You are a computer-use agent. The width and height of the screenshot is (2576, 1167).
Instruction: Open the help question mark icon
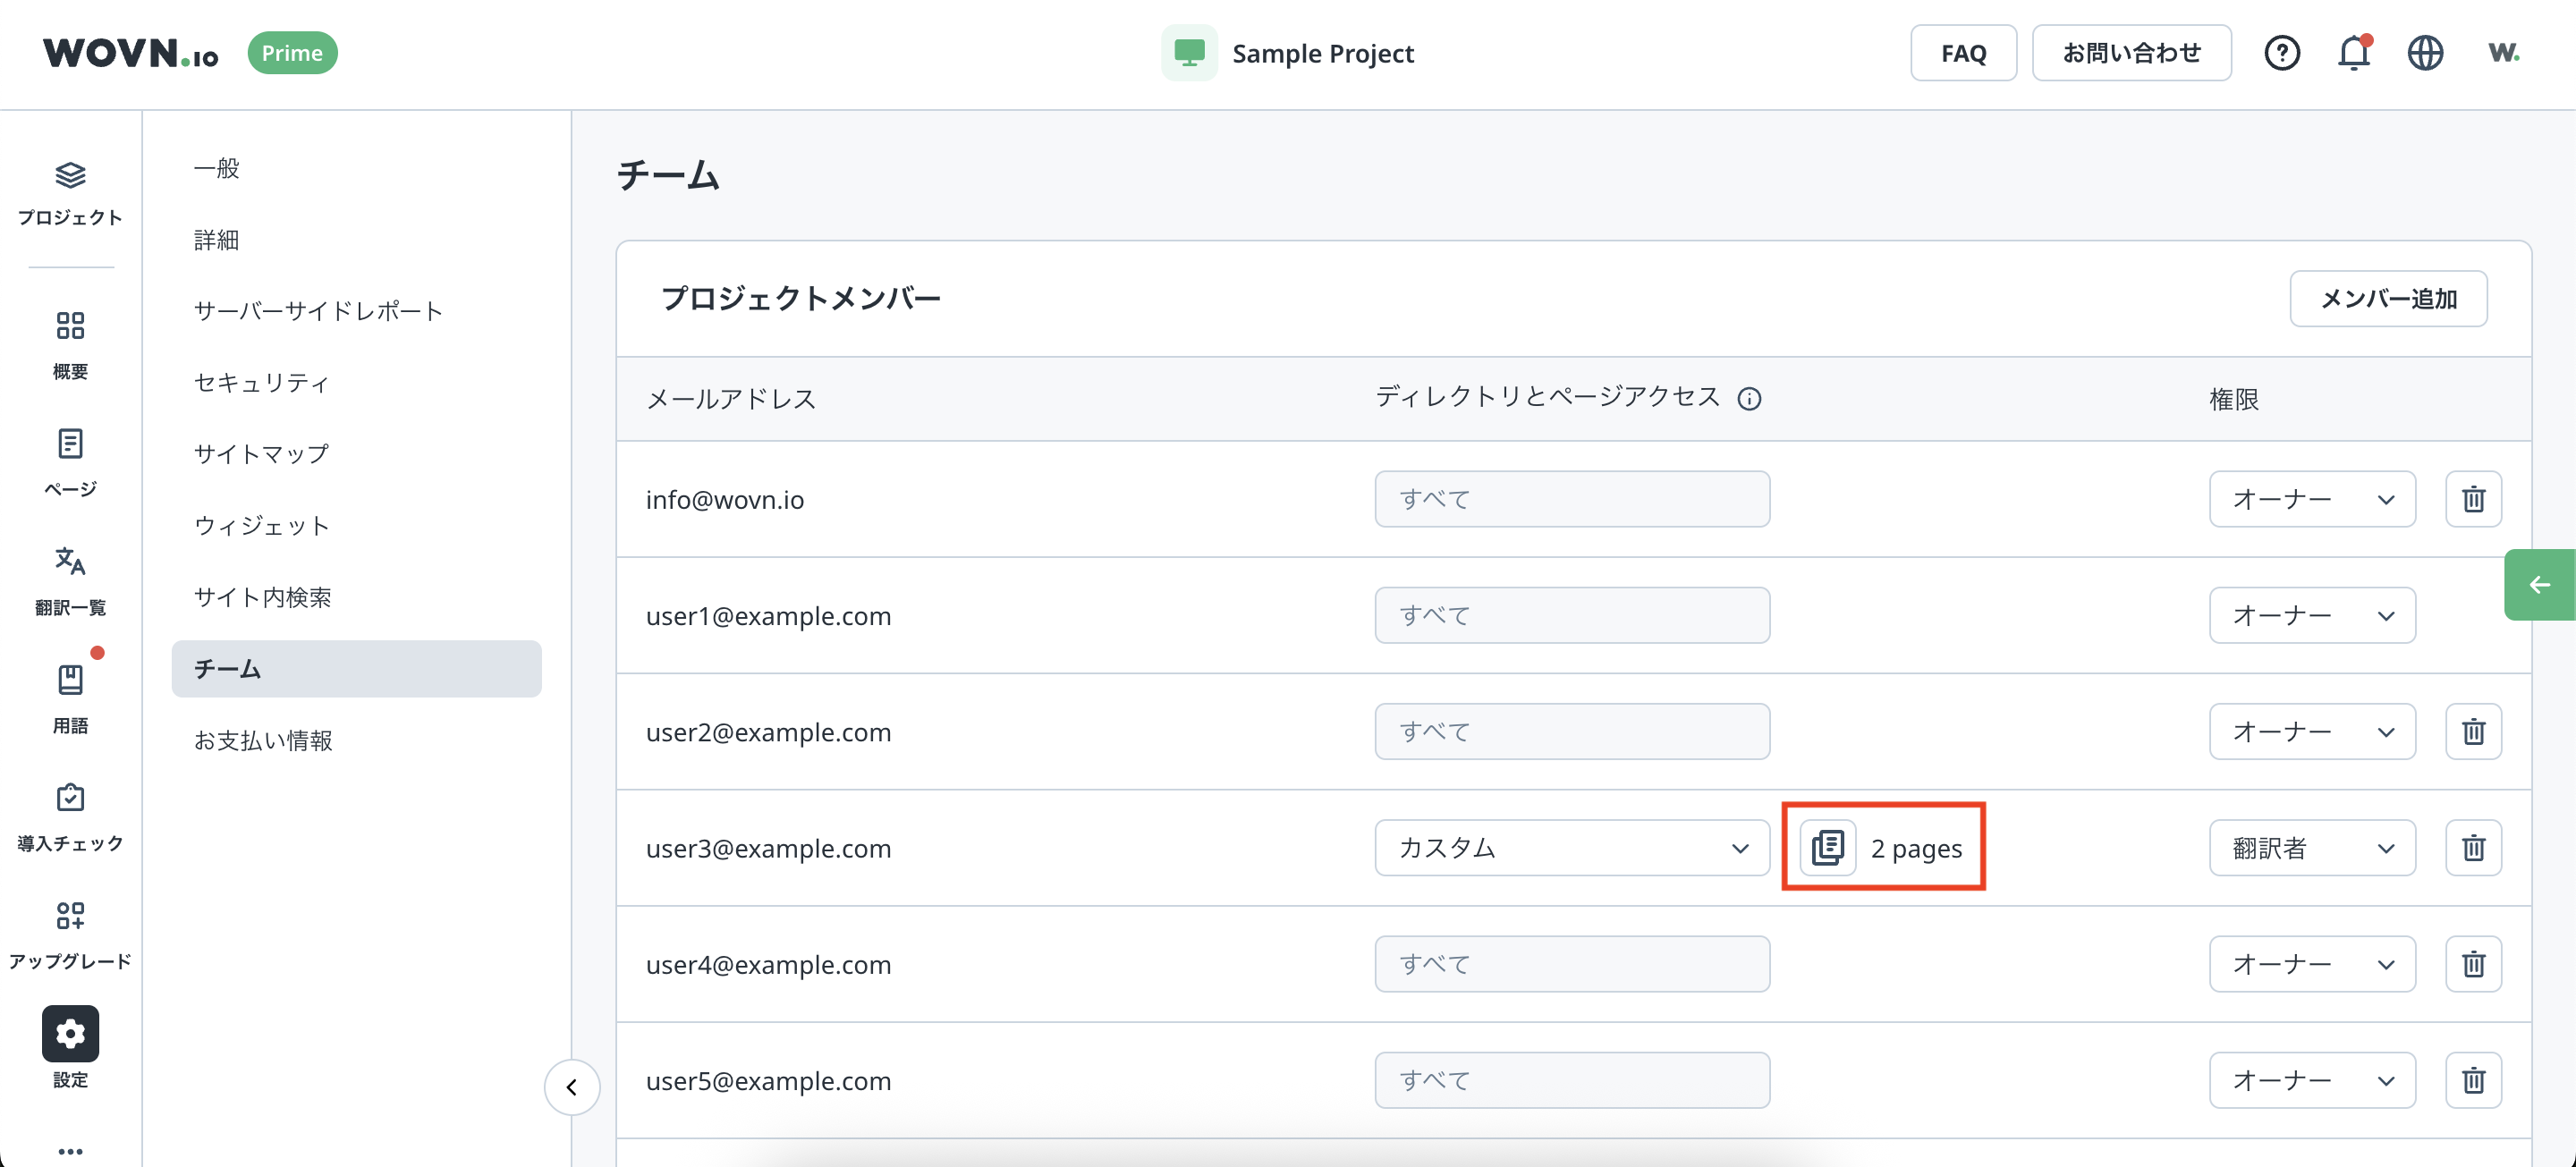point(2282,53)
